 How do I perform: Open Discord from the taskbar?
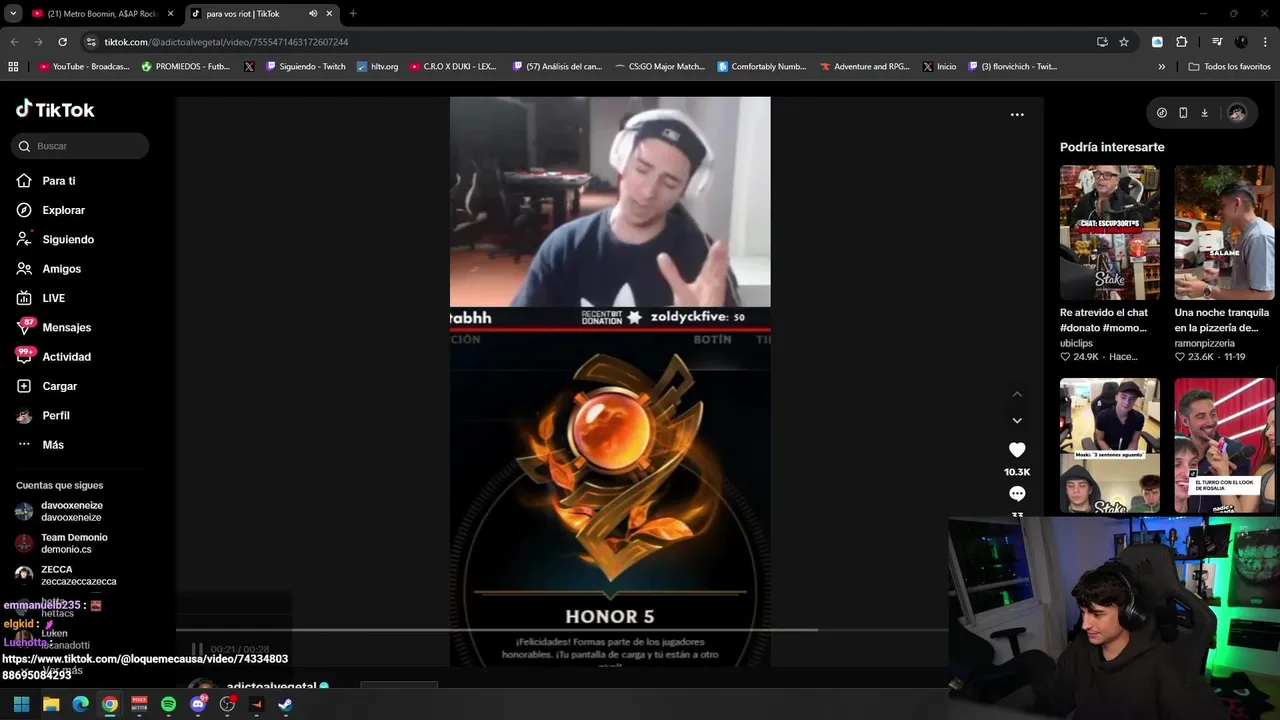[x=198, y=704]
